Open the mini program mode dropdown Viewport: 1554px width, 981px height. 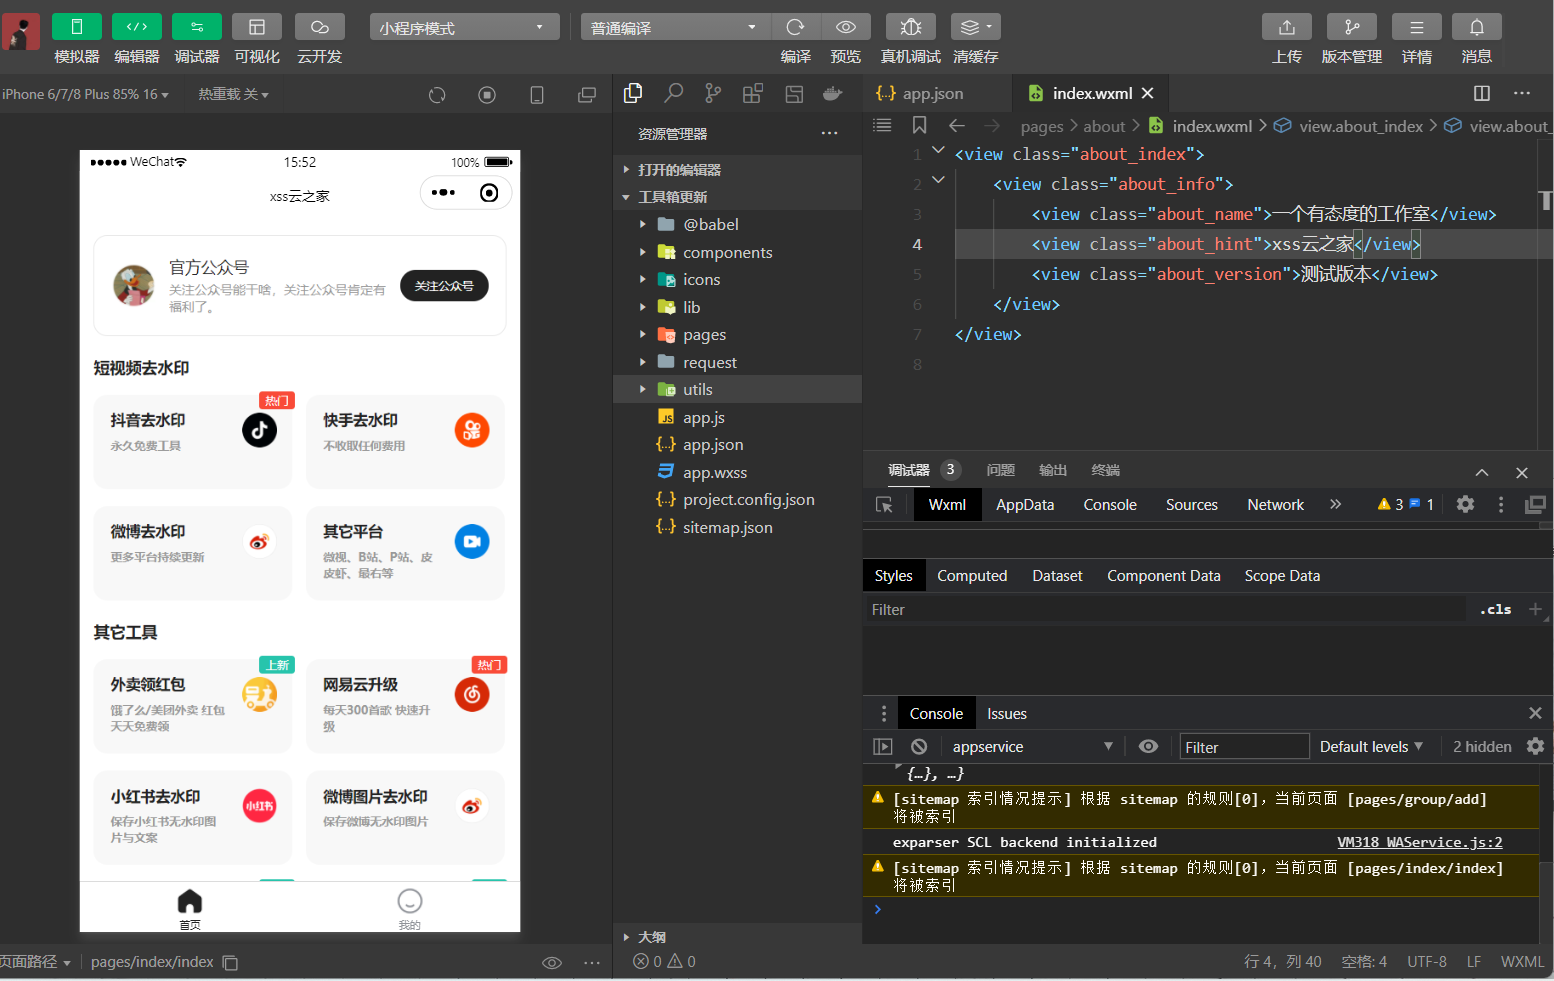[x=464, y=27]
